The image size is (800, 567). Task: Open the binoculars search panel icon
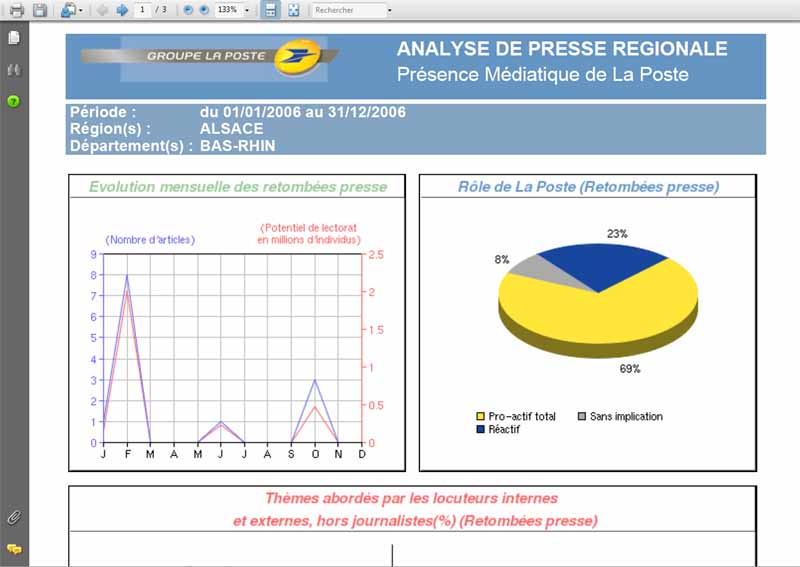pyautogui.click(x=14, y=70)
